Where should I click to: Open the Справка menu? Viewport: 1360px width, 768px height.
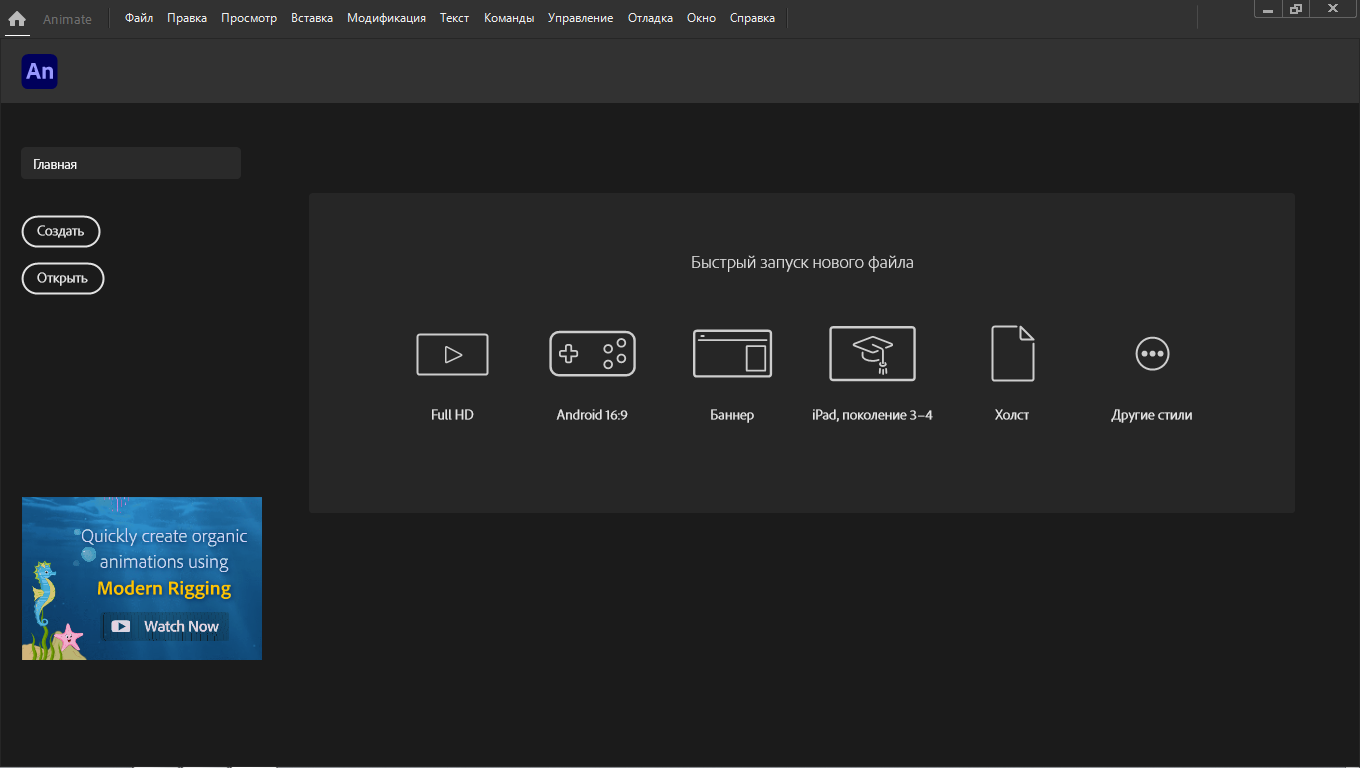click(752, 18)
